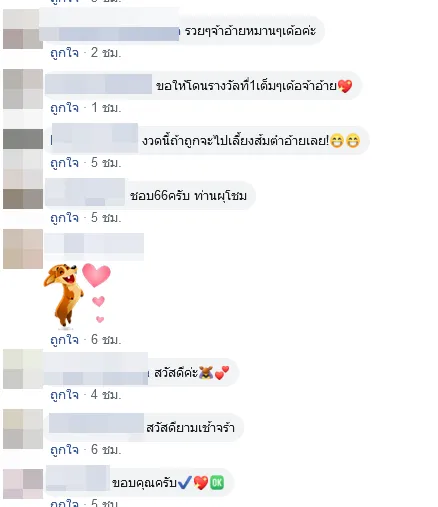Open avatar of the ชอบ66ครับ commenter
This screenshot has width=438, height=507.
23,189
